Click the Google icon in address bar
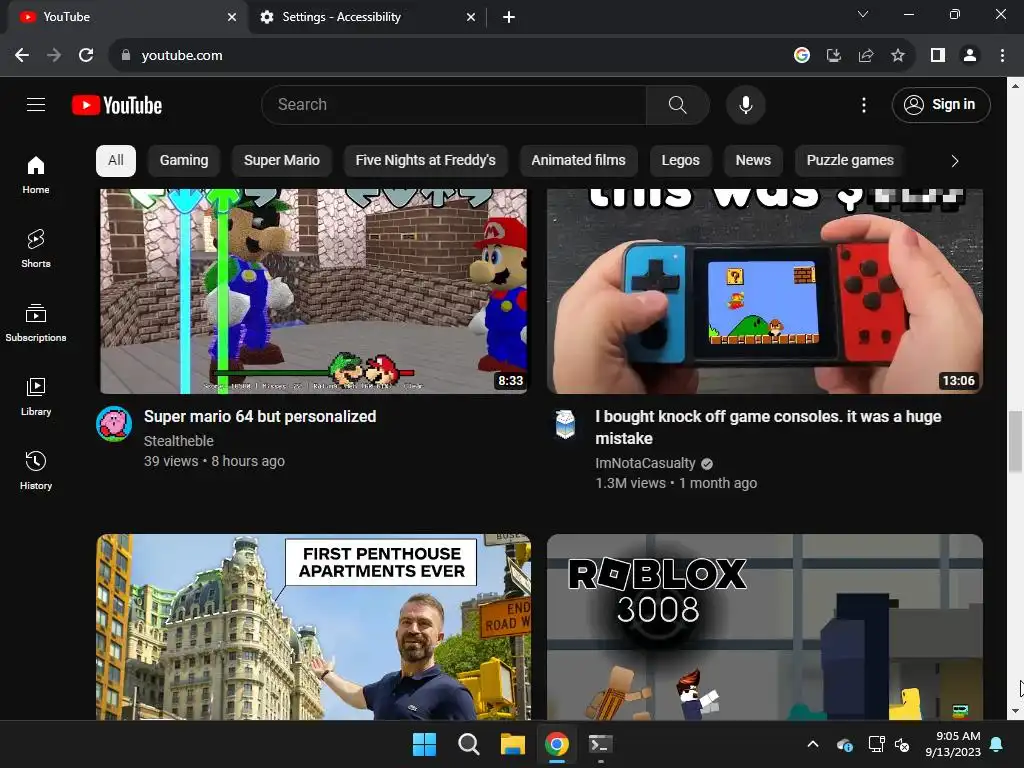 [801, 56]
